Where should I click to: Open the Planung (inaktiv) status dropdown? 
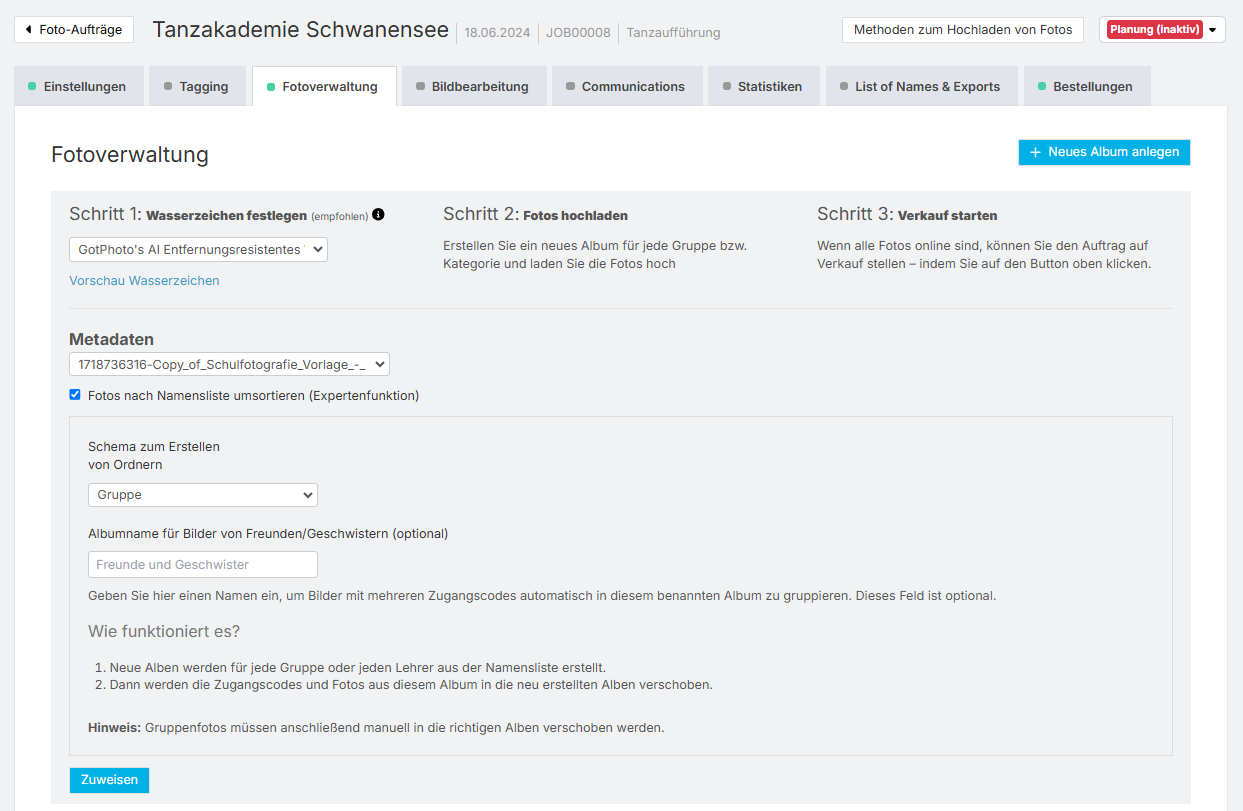(x=1162, y=30)
